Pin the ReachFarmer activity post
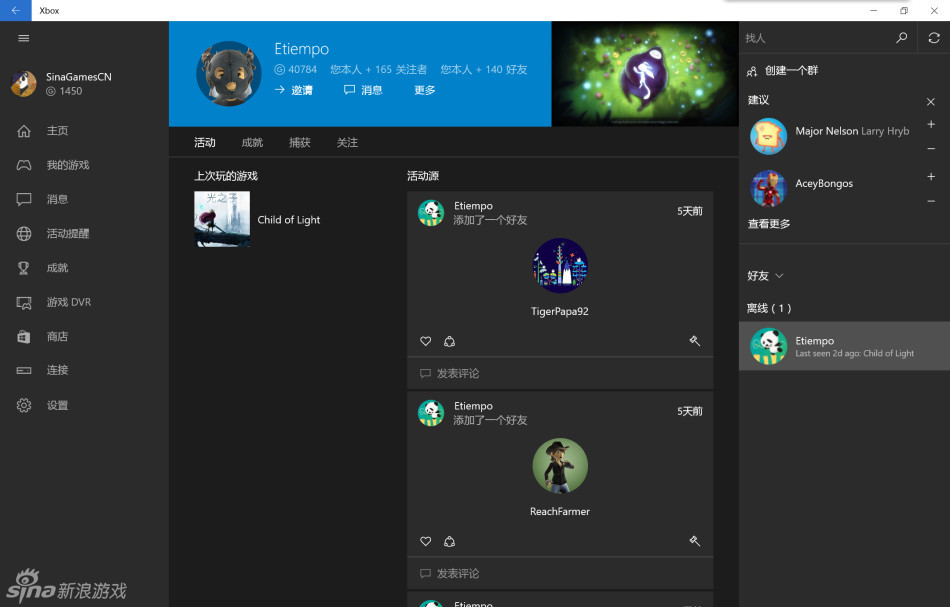950x607 pixels. pos(694,541)
